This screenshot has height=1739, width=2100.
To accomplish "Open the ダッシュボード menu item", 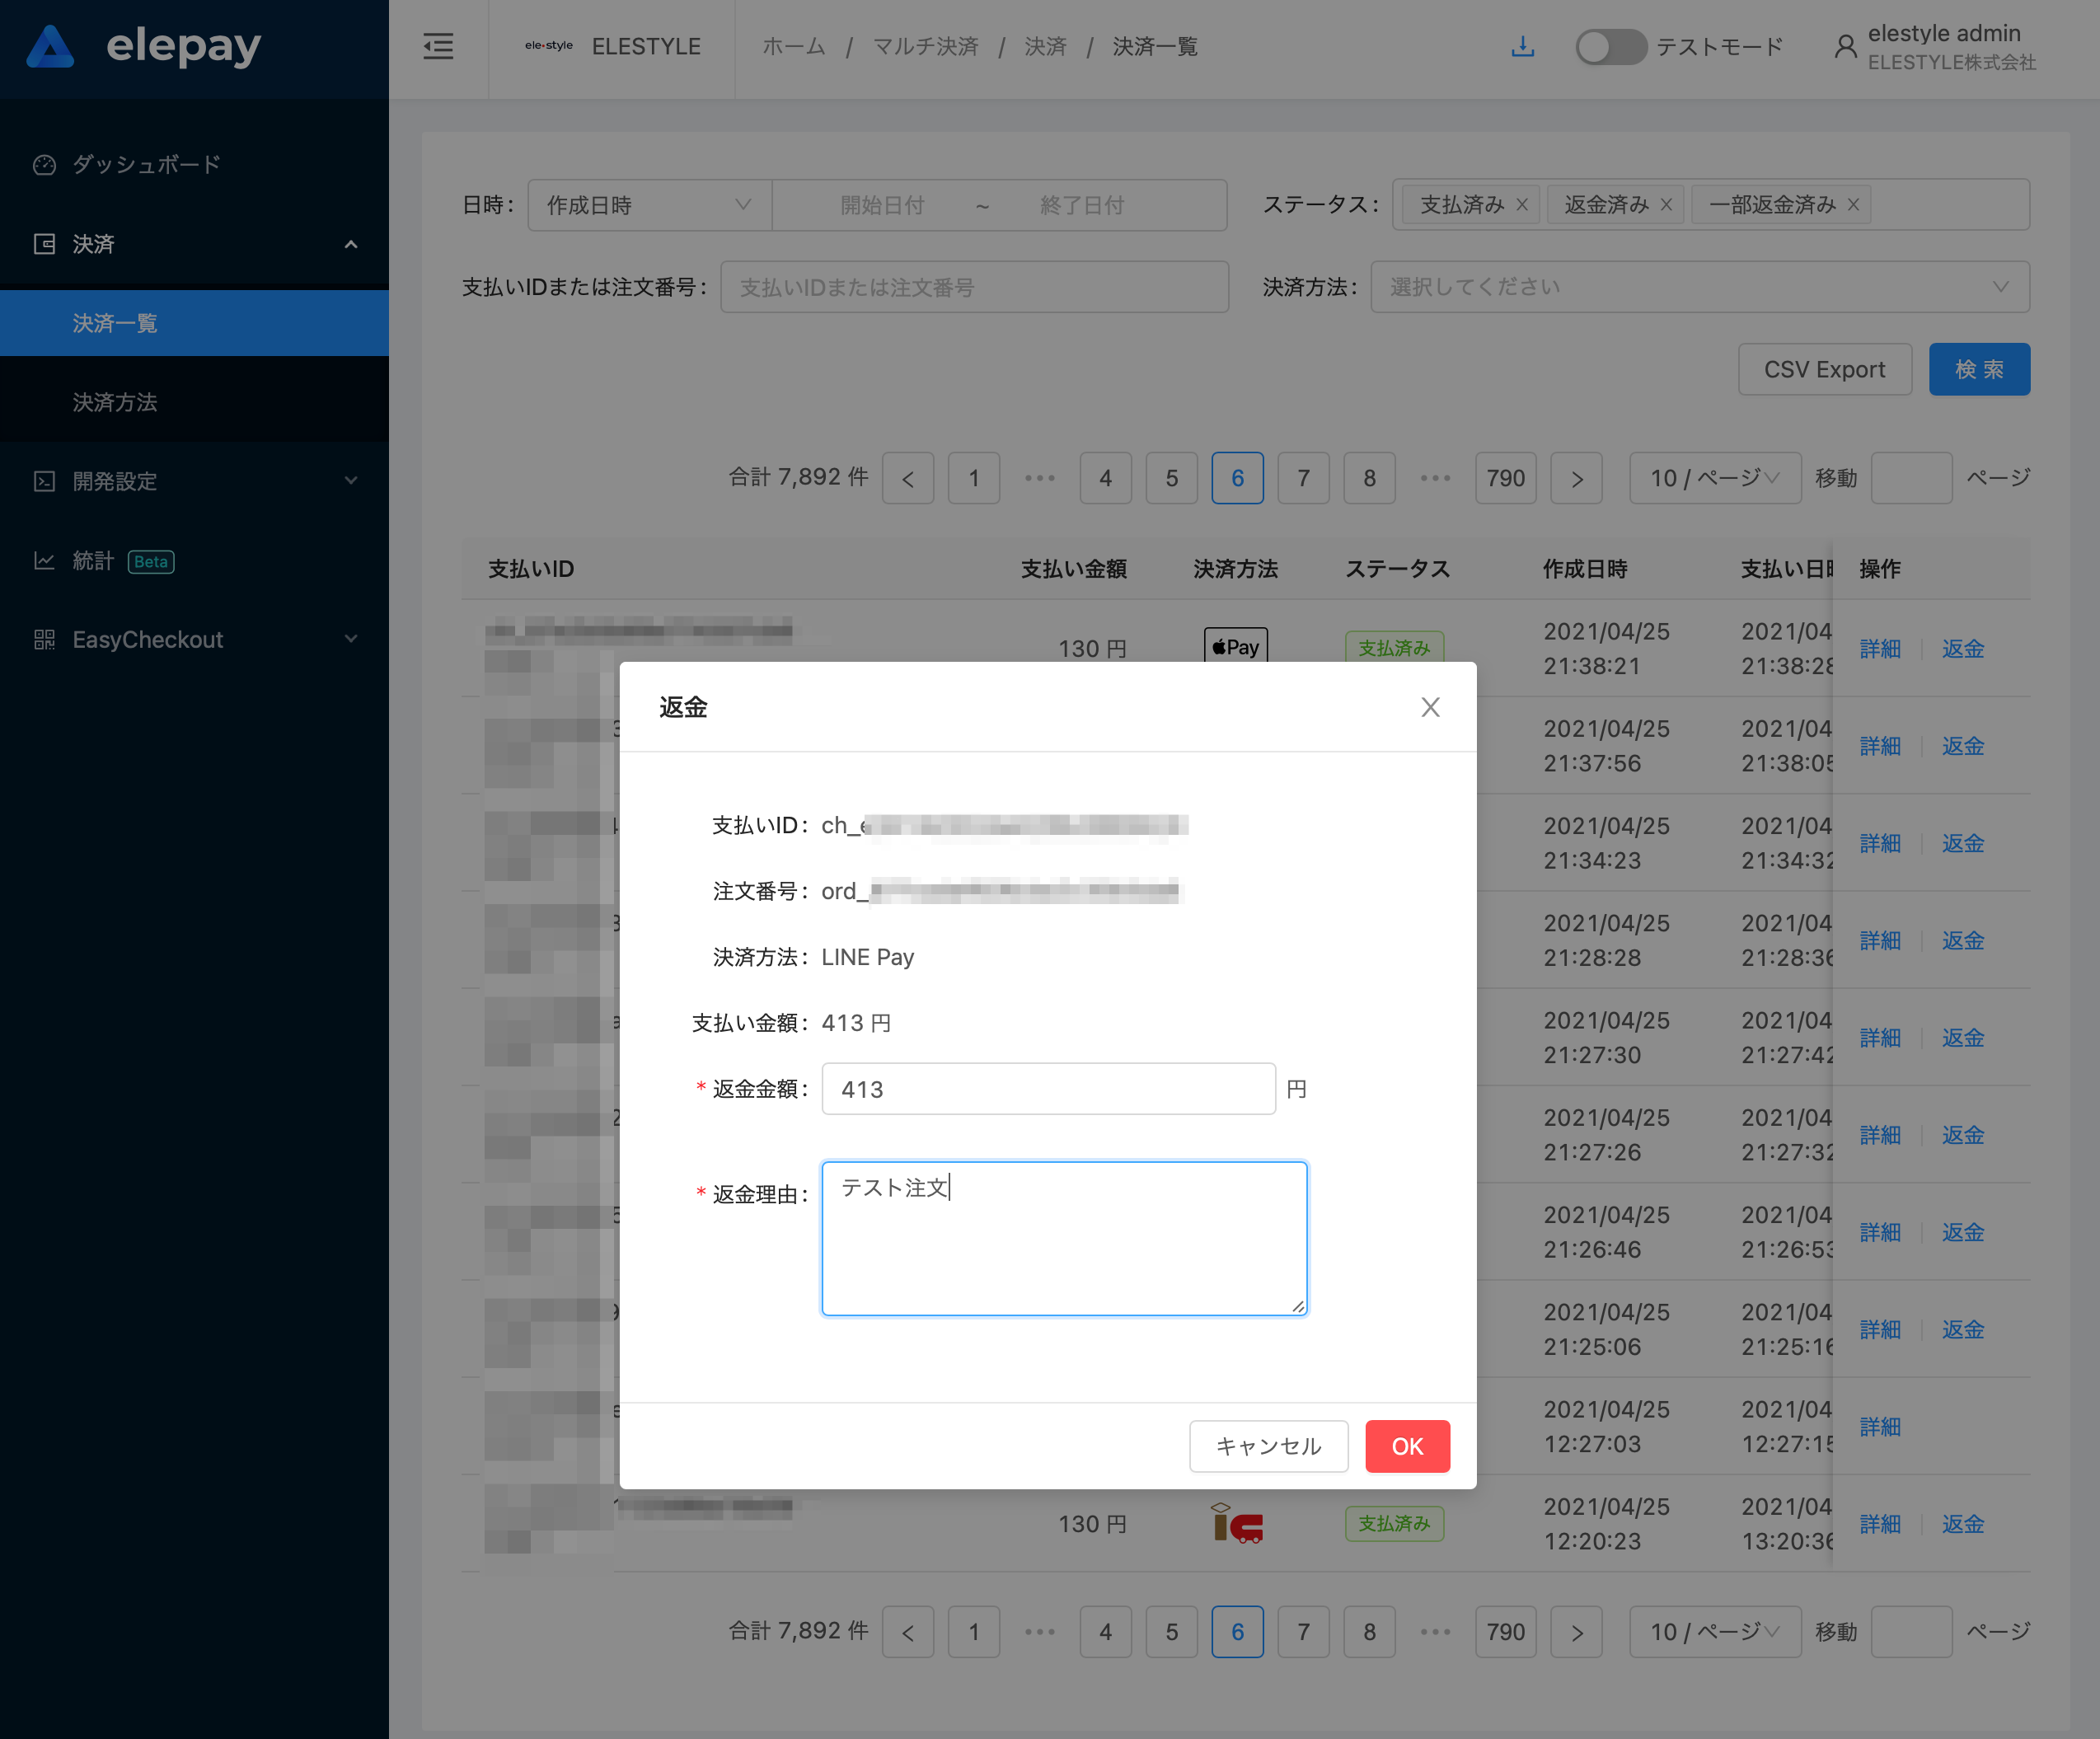I will point(146,164).
